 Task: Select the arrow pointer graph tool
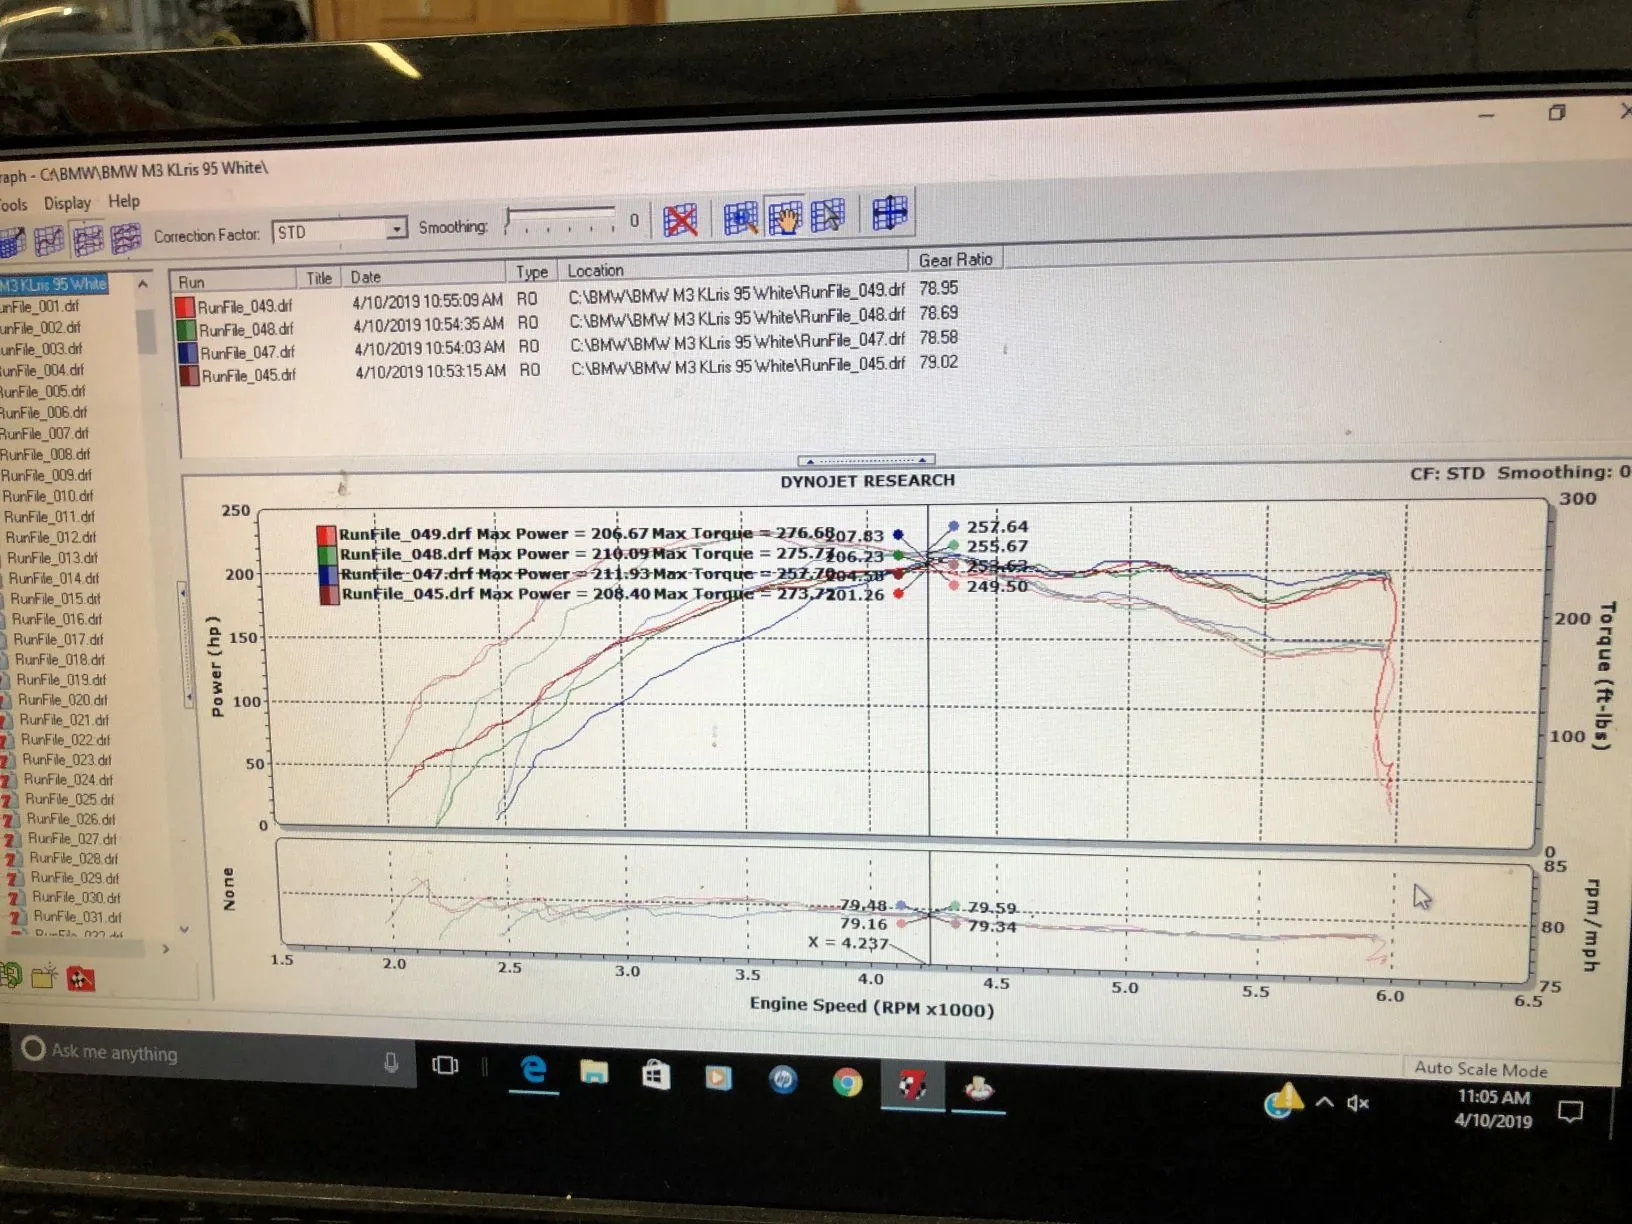[828, 215]
